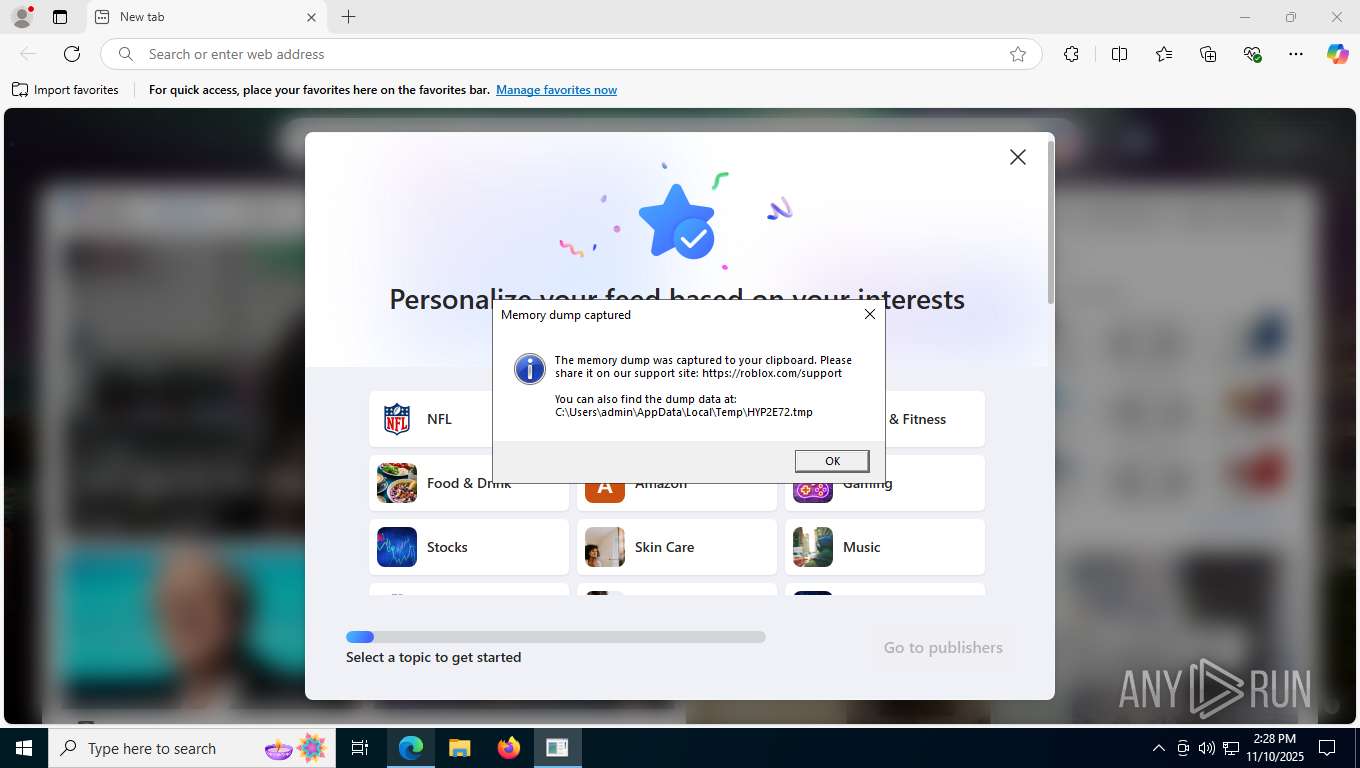The image size is (1360, 768).
Task: Add page to favorites star icon
Action: [1018, 54]
